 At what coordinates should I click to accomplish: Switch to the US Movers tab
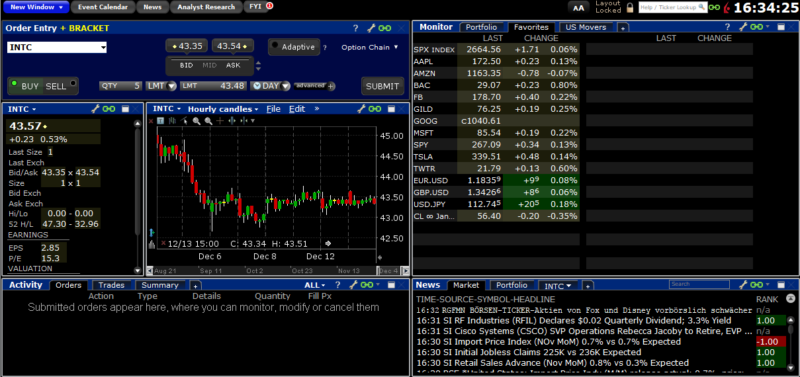pyautogui.click(x=587, y=27)
